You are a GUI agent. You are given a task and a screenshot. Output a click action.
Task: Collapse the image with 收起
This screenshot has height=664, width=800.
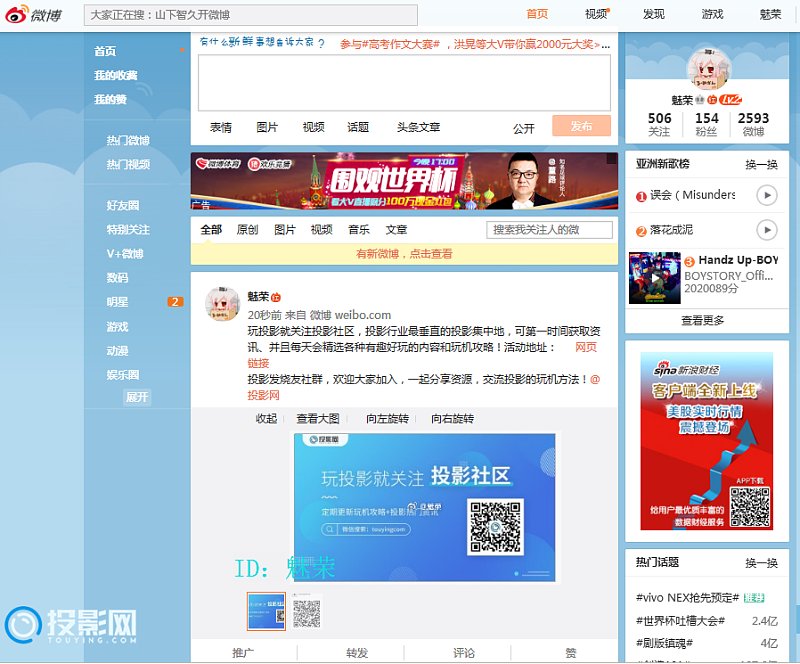(266, 419)
